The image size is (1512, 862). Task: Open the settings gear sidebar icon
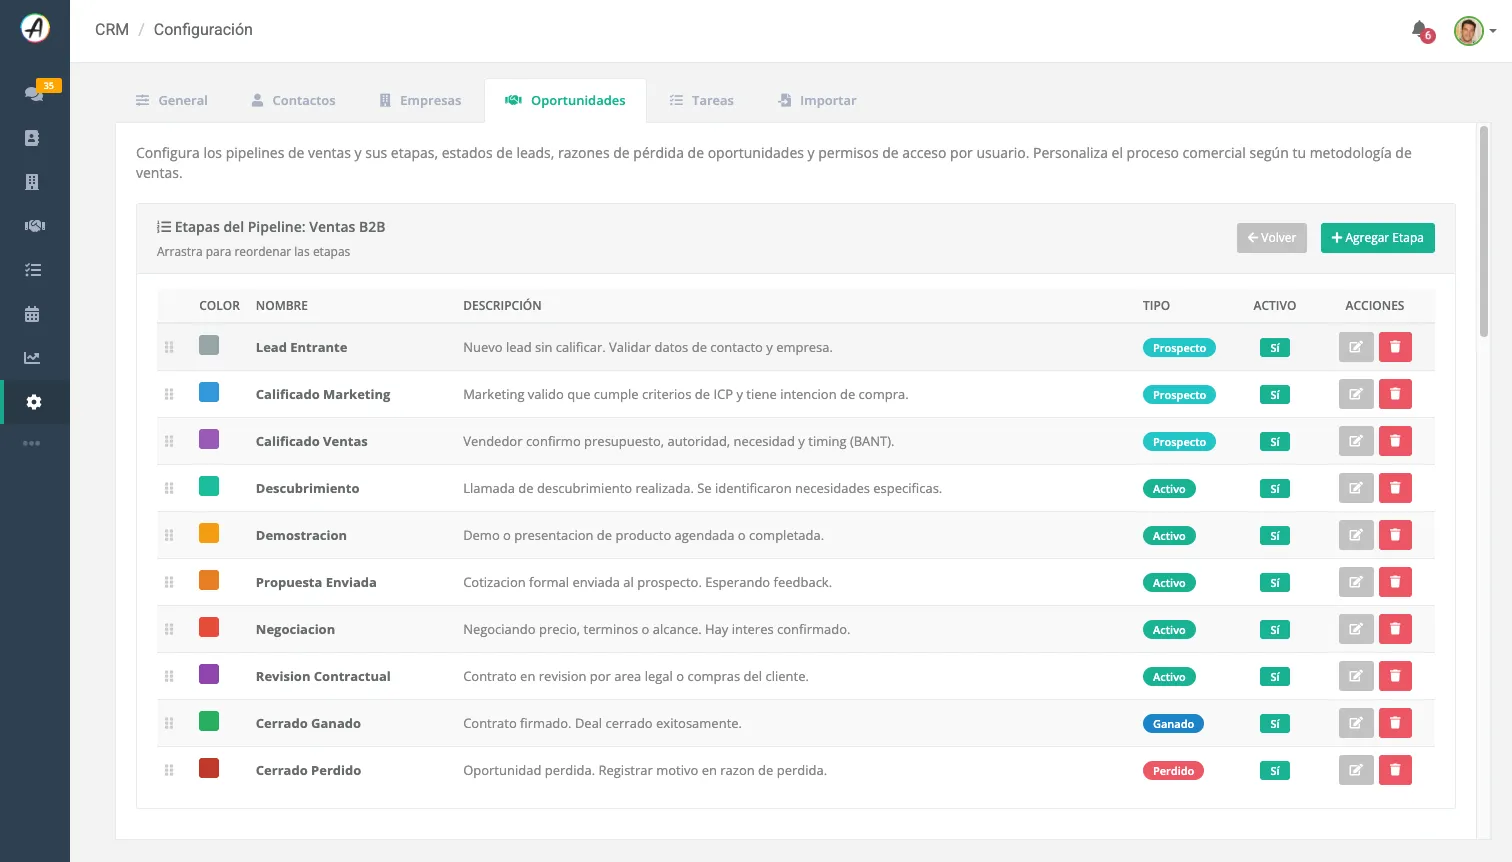tap(34, 402)
